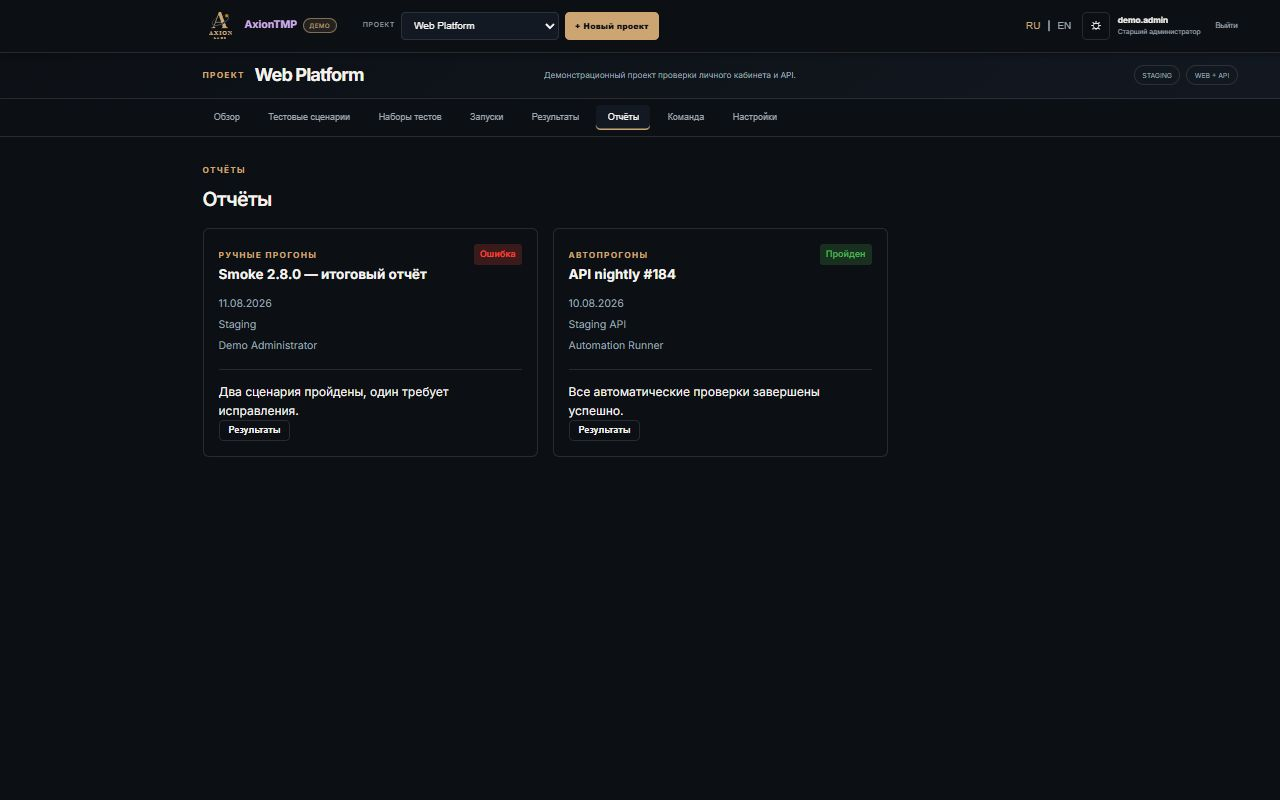Click the Ошибка status badge
Screen dimensions: 1280x800
coord(498,254)
